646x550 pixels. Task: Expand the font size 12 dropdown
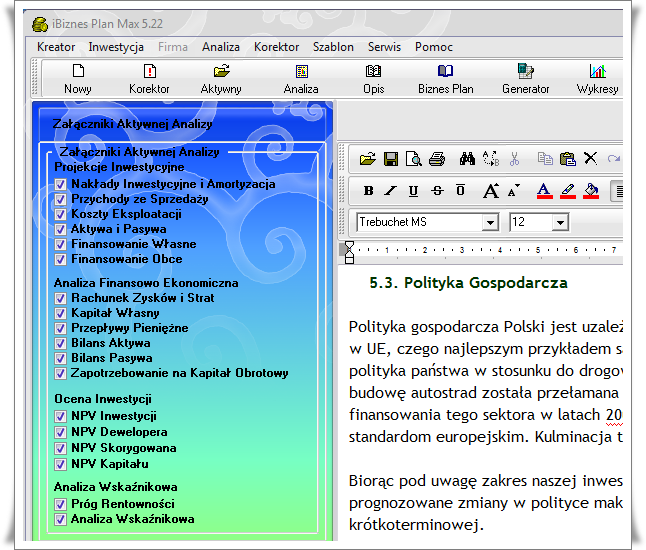click(559, 222)
